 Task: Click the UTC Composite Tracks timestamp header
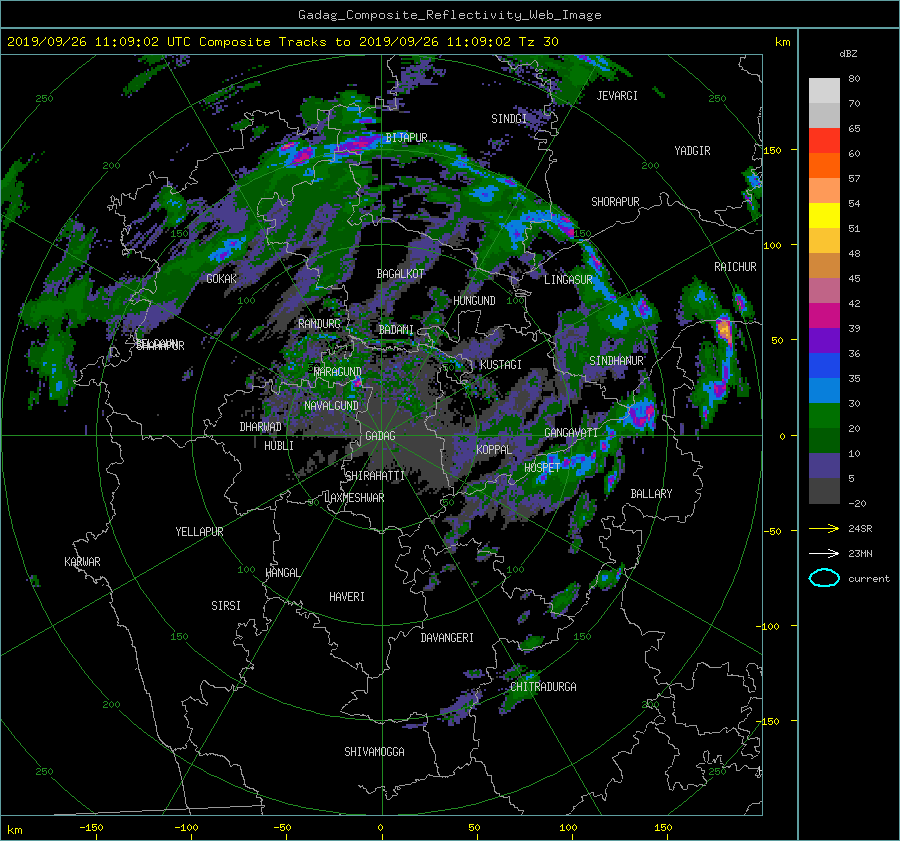282,41
